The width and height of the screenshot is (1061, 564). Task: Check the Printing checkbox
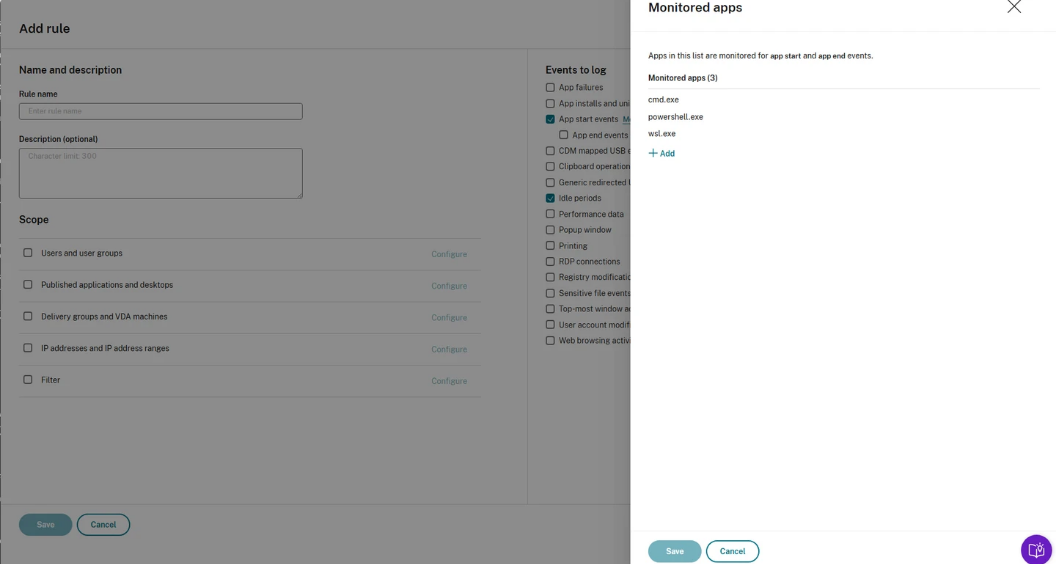coord(550,245)
